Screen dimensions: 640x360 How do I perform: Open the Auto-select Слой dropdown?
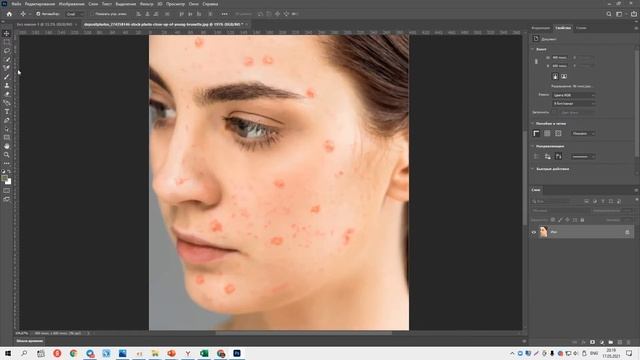pos(75,14)
